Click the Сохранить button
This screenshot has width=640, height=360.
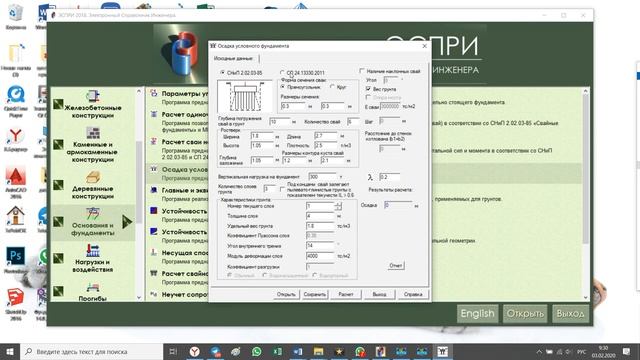click(315, 294)
